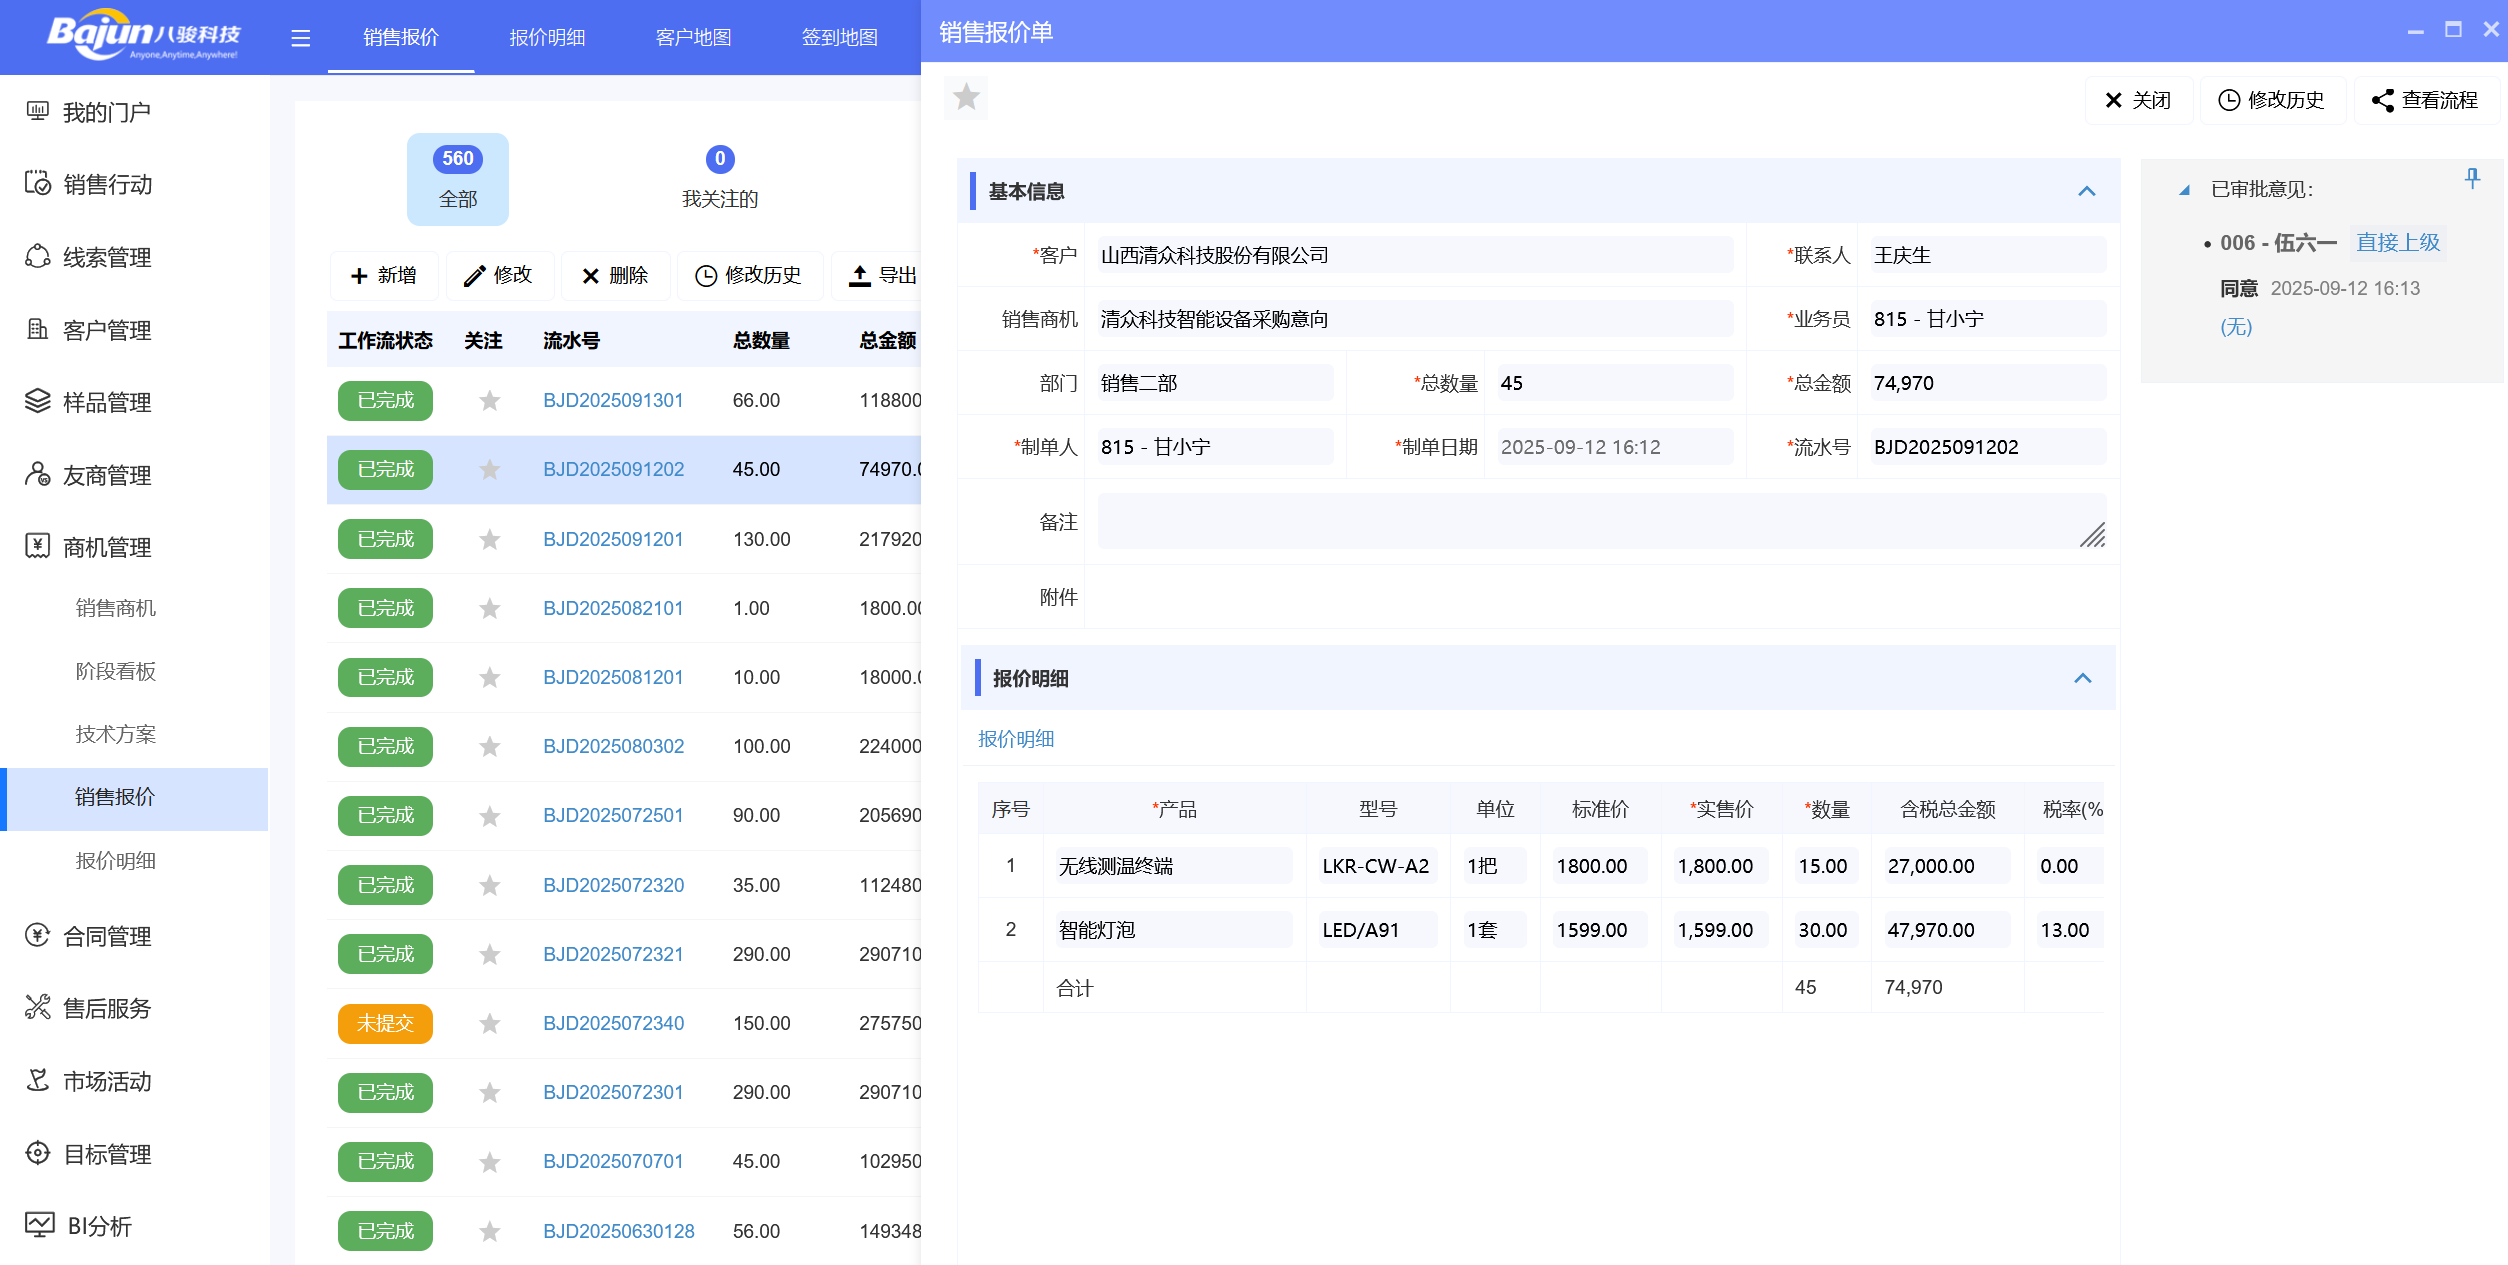Pin the approval opinions panel
The width and height of the screenshot is (2508, 1265).
tap(2471, 179)
